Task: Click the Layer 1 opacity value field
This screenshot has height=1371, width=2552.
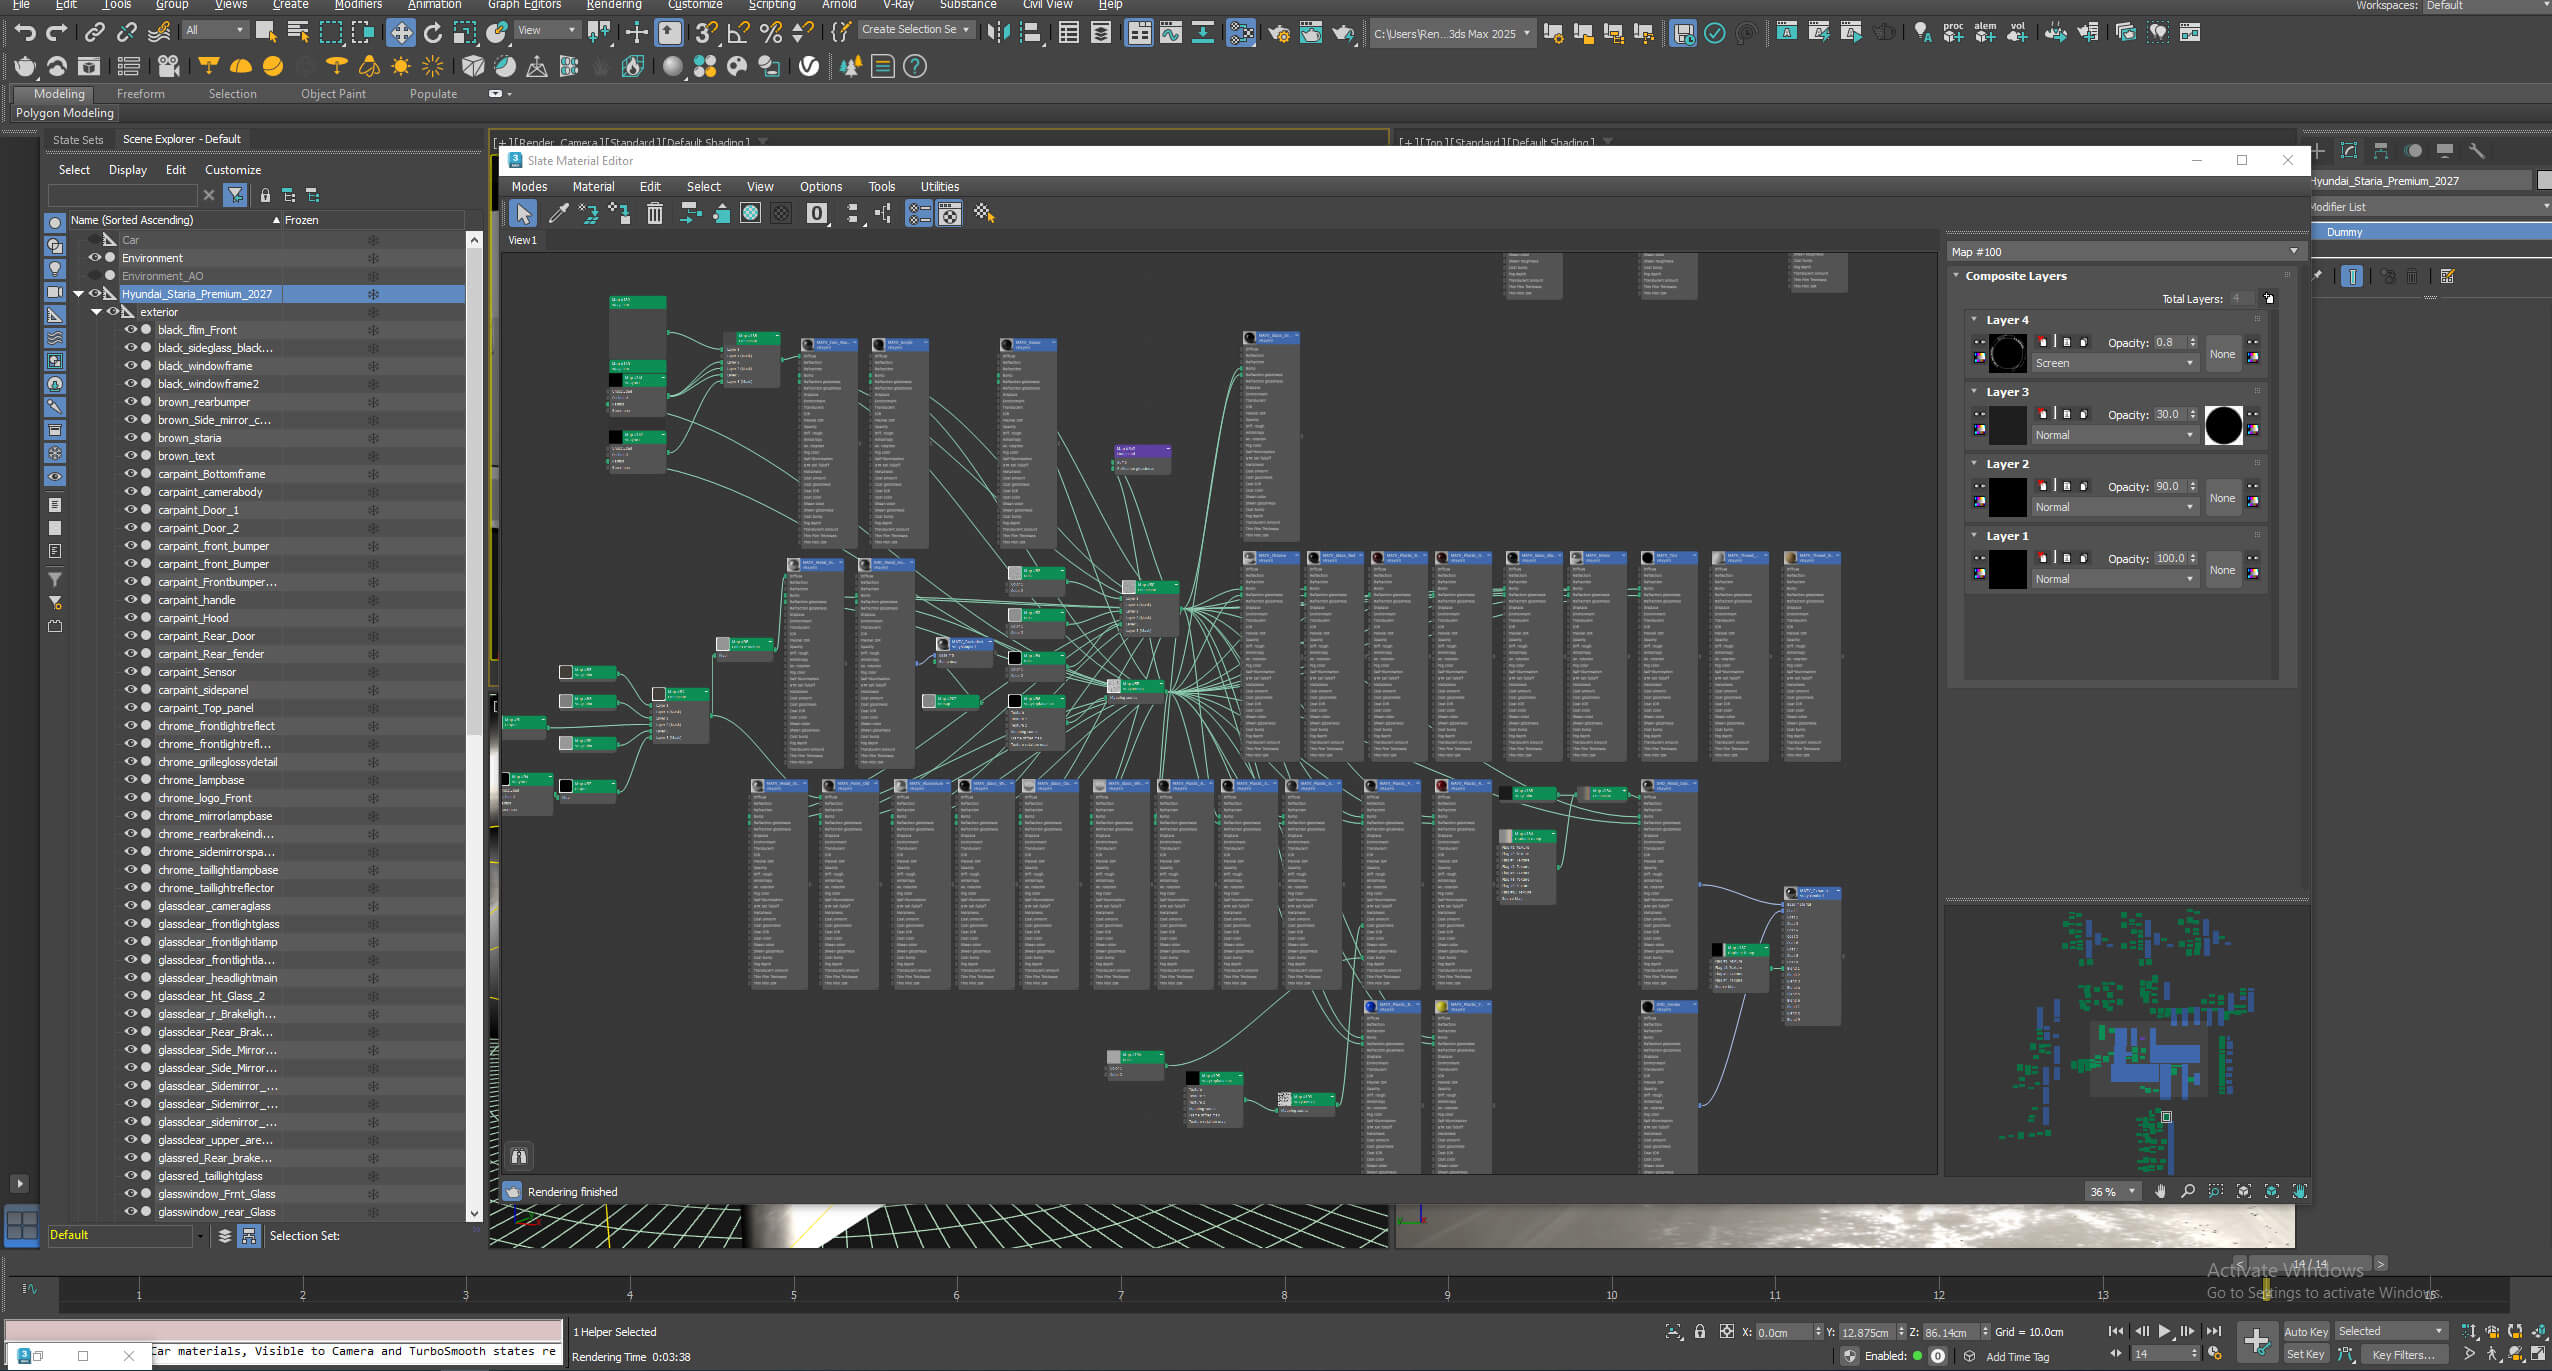Action: coord(2170,558)
